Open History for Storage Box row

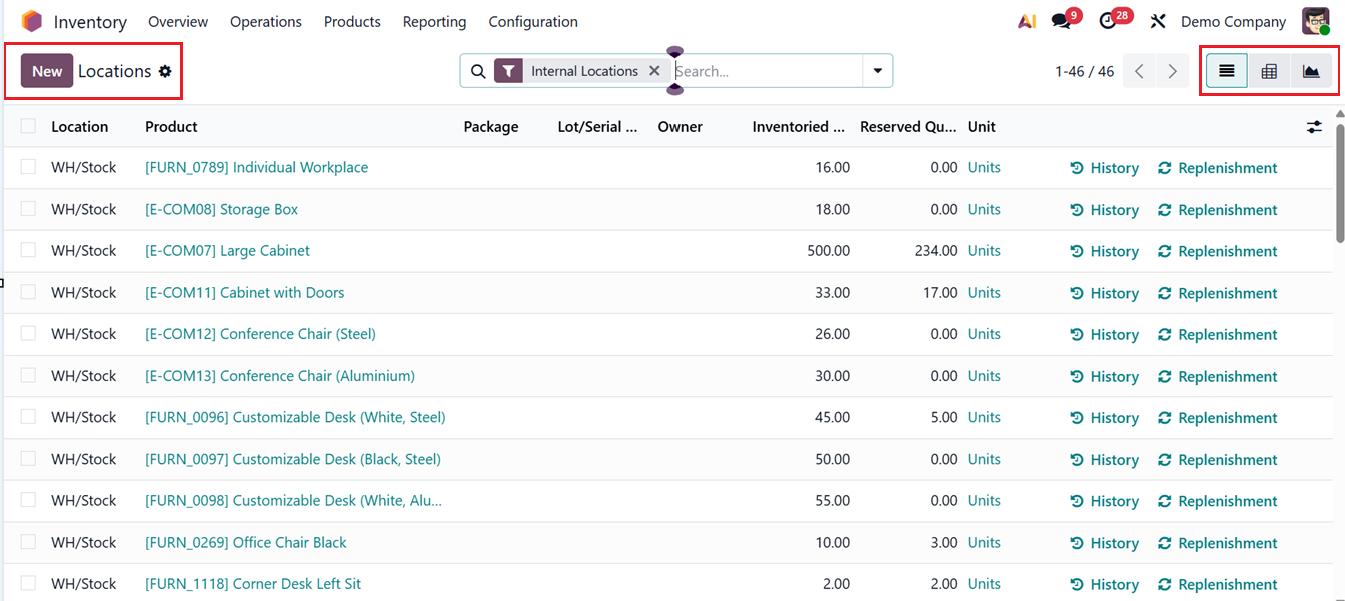click(x=1105, y=210)
